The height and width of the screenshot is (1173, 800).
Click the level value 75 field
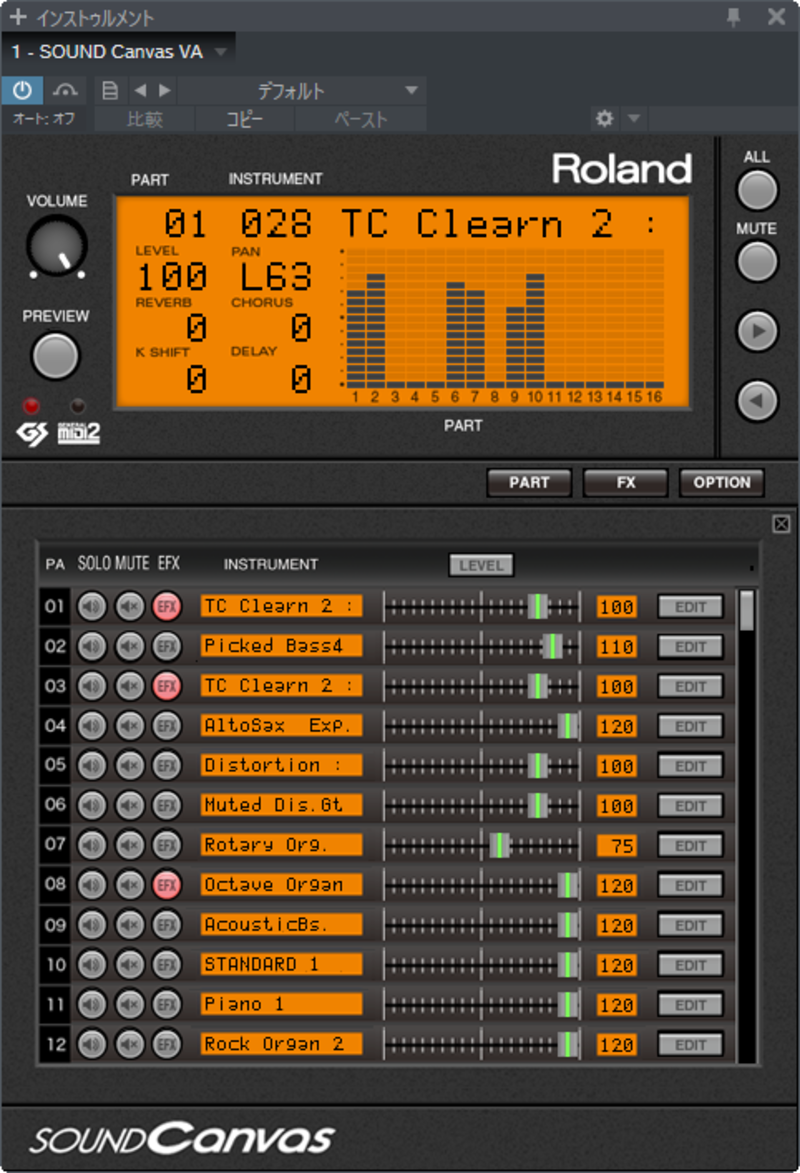pyautogui.click(x=617, y=845)
